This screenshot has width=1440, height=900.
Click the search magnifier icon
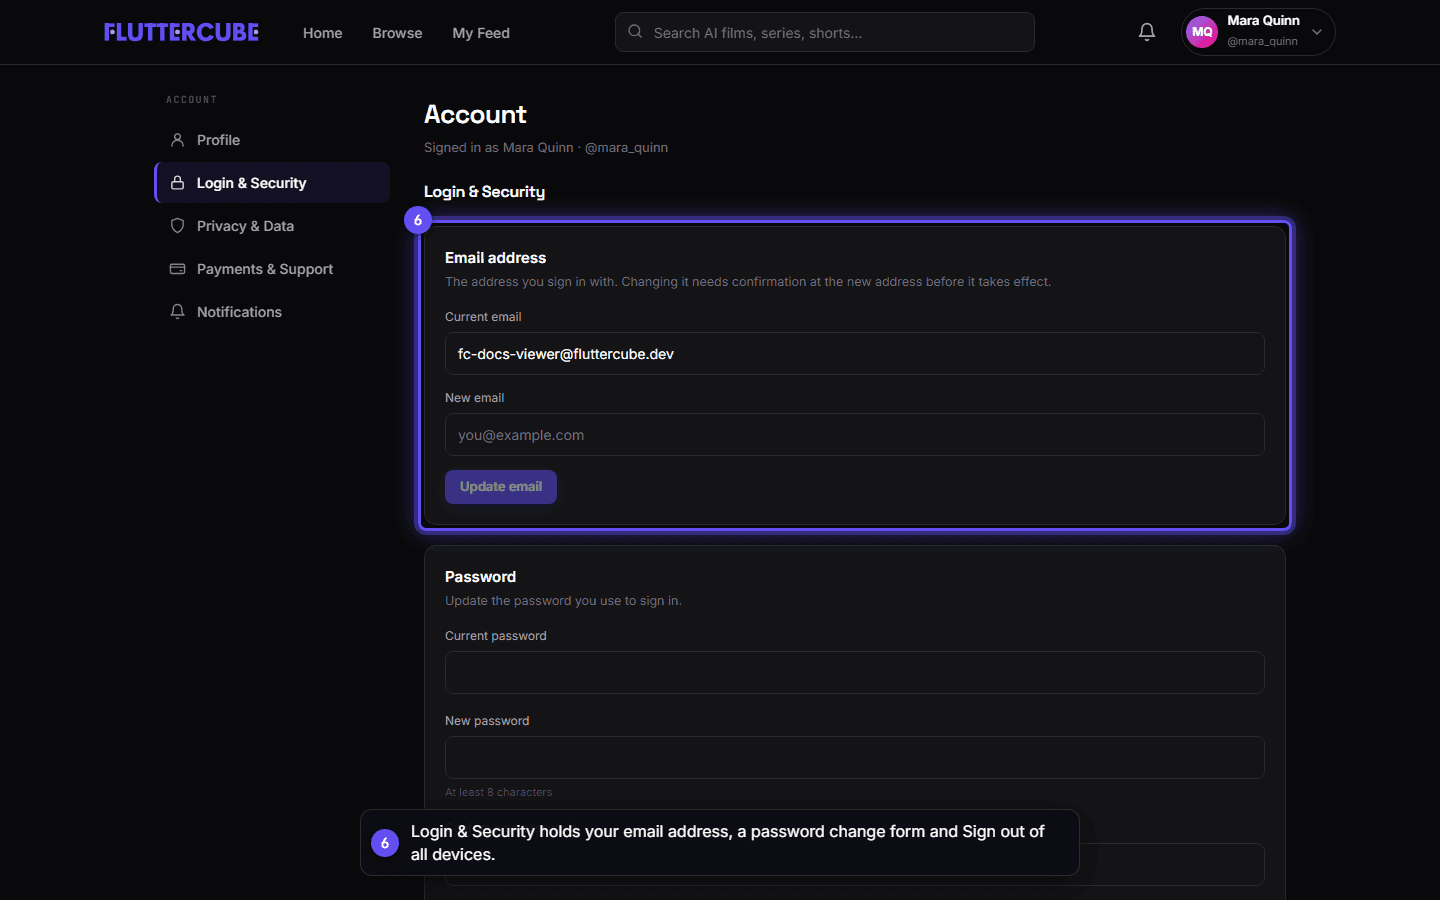click(x=635, y=32)
